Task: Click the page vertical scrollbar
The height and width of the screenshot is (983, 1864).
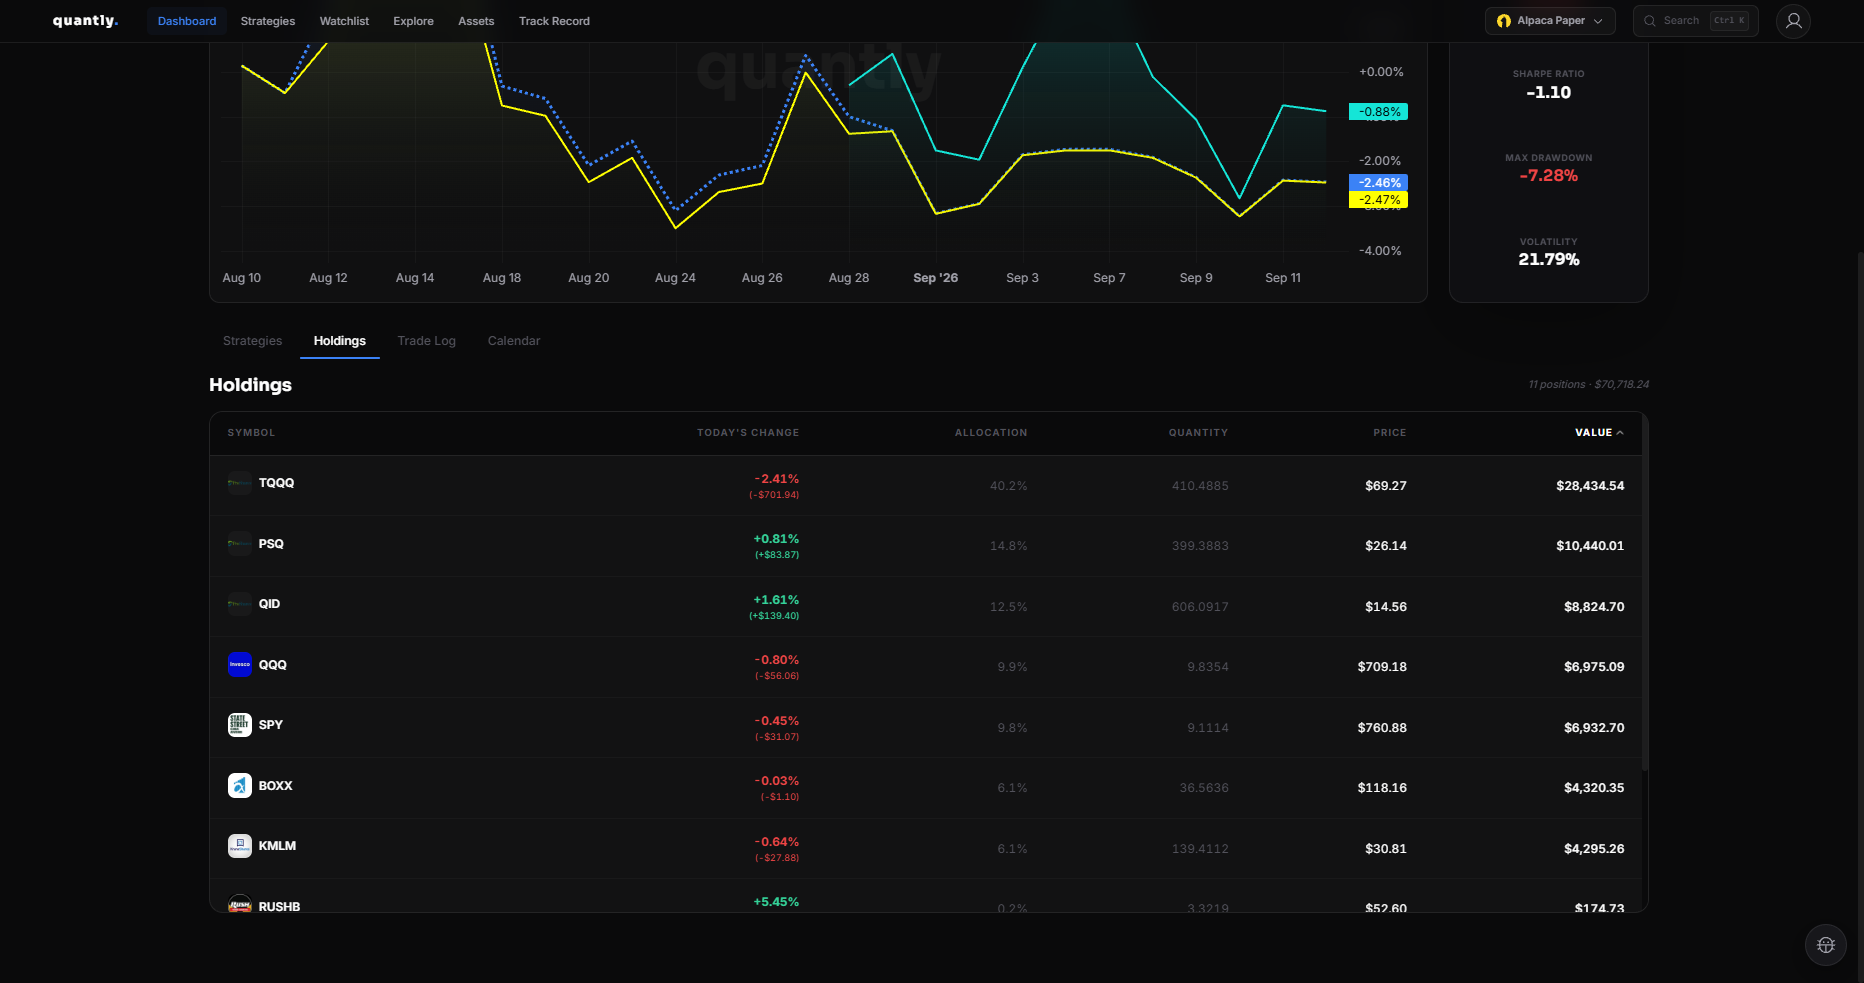Action: (x=1860, y=616)
